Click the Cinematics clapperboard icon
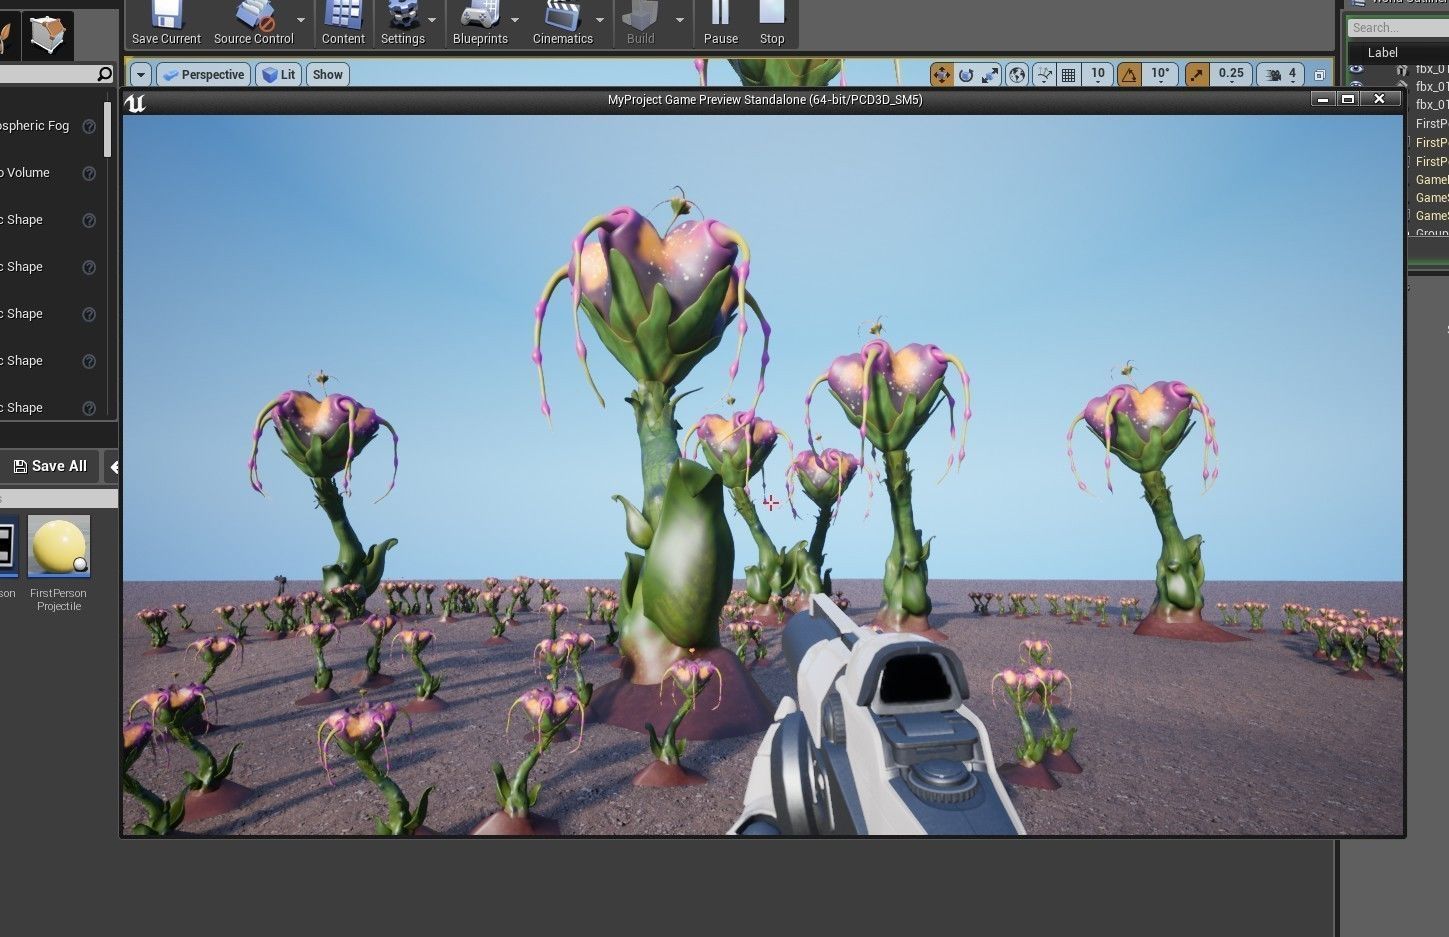1449x937 pixels. [562, 23]
